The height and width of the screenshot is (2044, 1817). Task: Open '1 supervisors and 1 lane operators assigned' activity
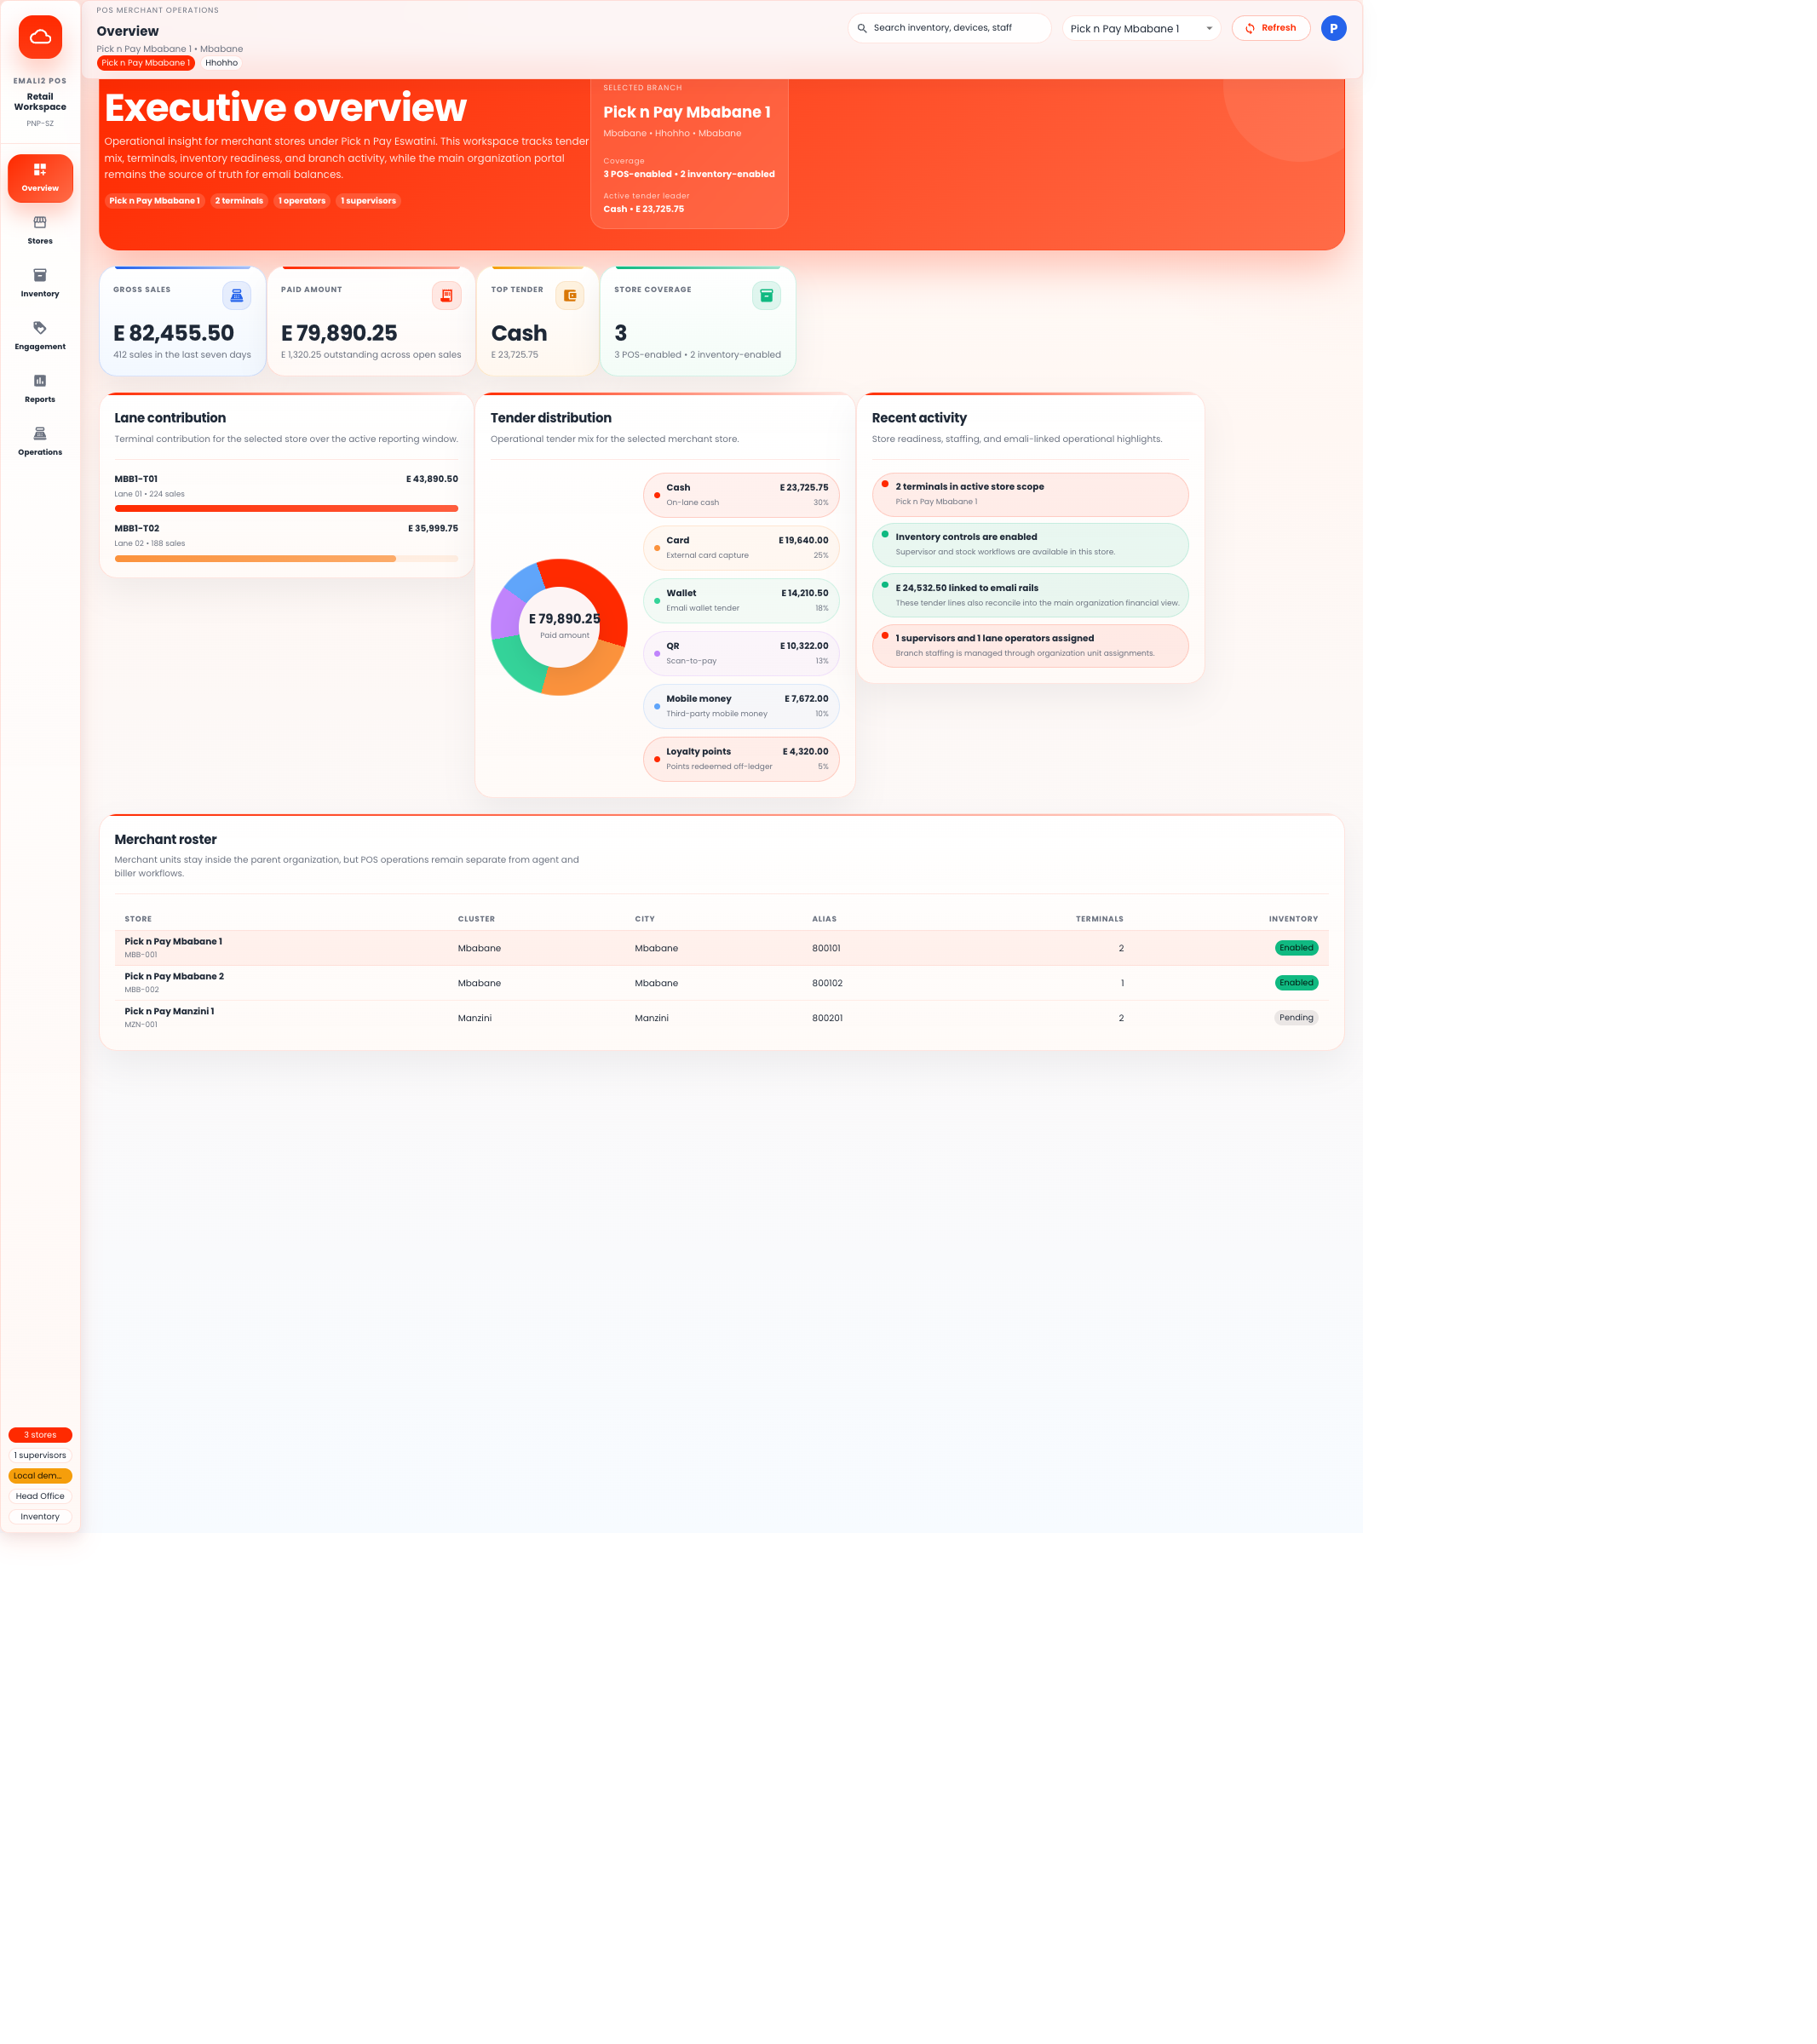tap(1030, 646)
